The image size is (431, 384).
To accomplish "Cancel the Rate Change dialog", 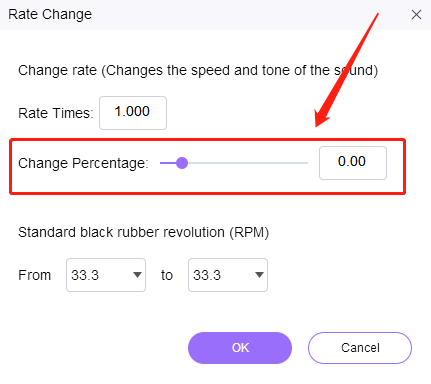I will (x=360, y=348).
